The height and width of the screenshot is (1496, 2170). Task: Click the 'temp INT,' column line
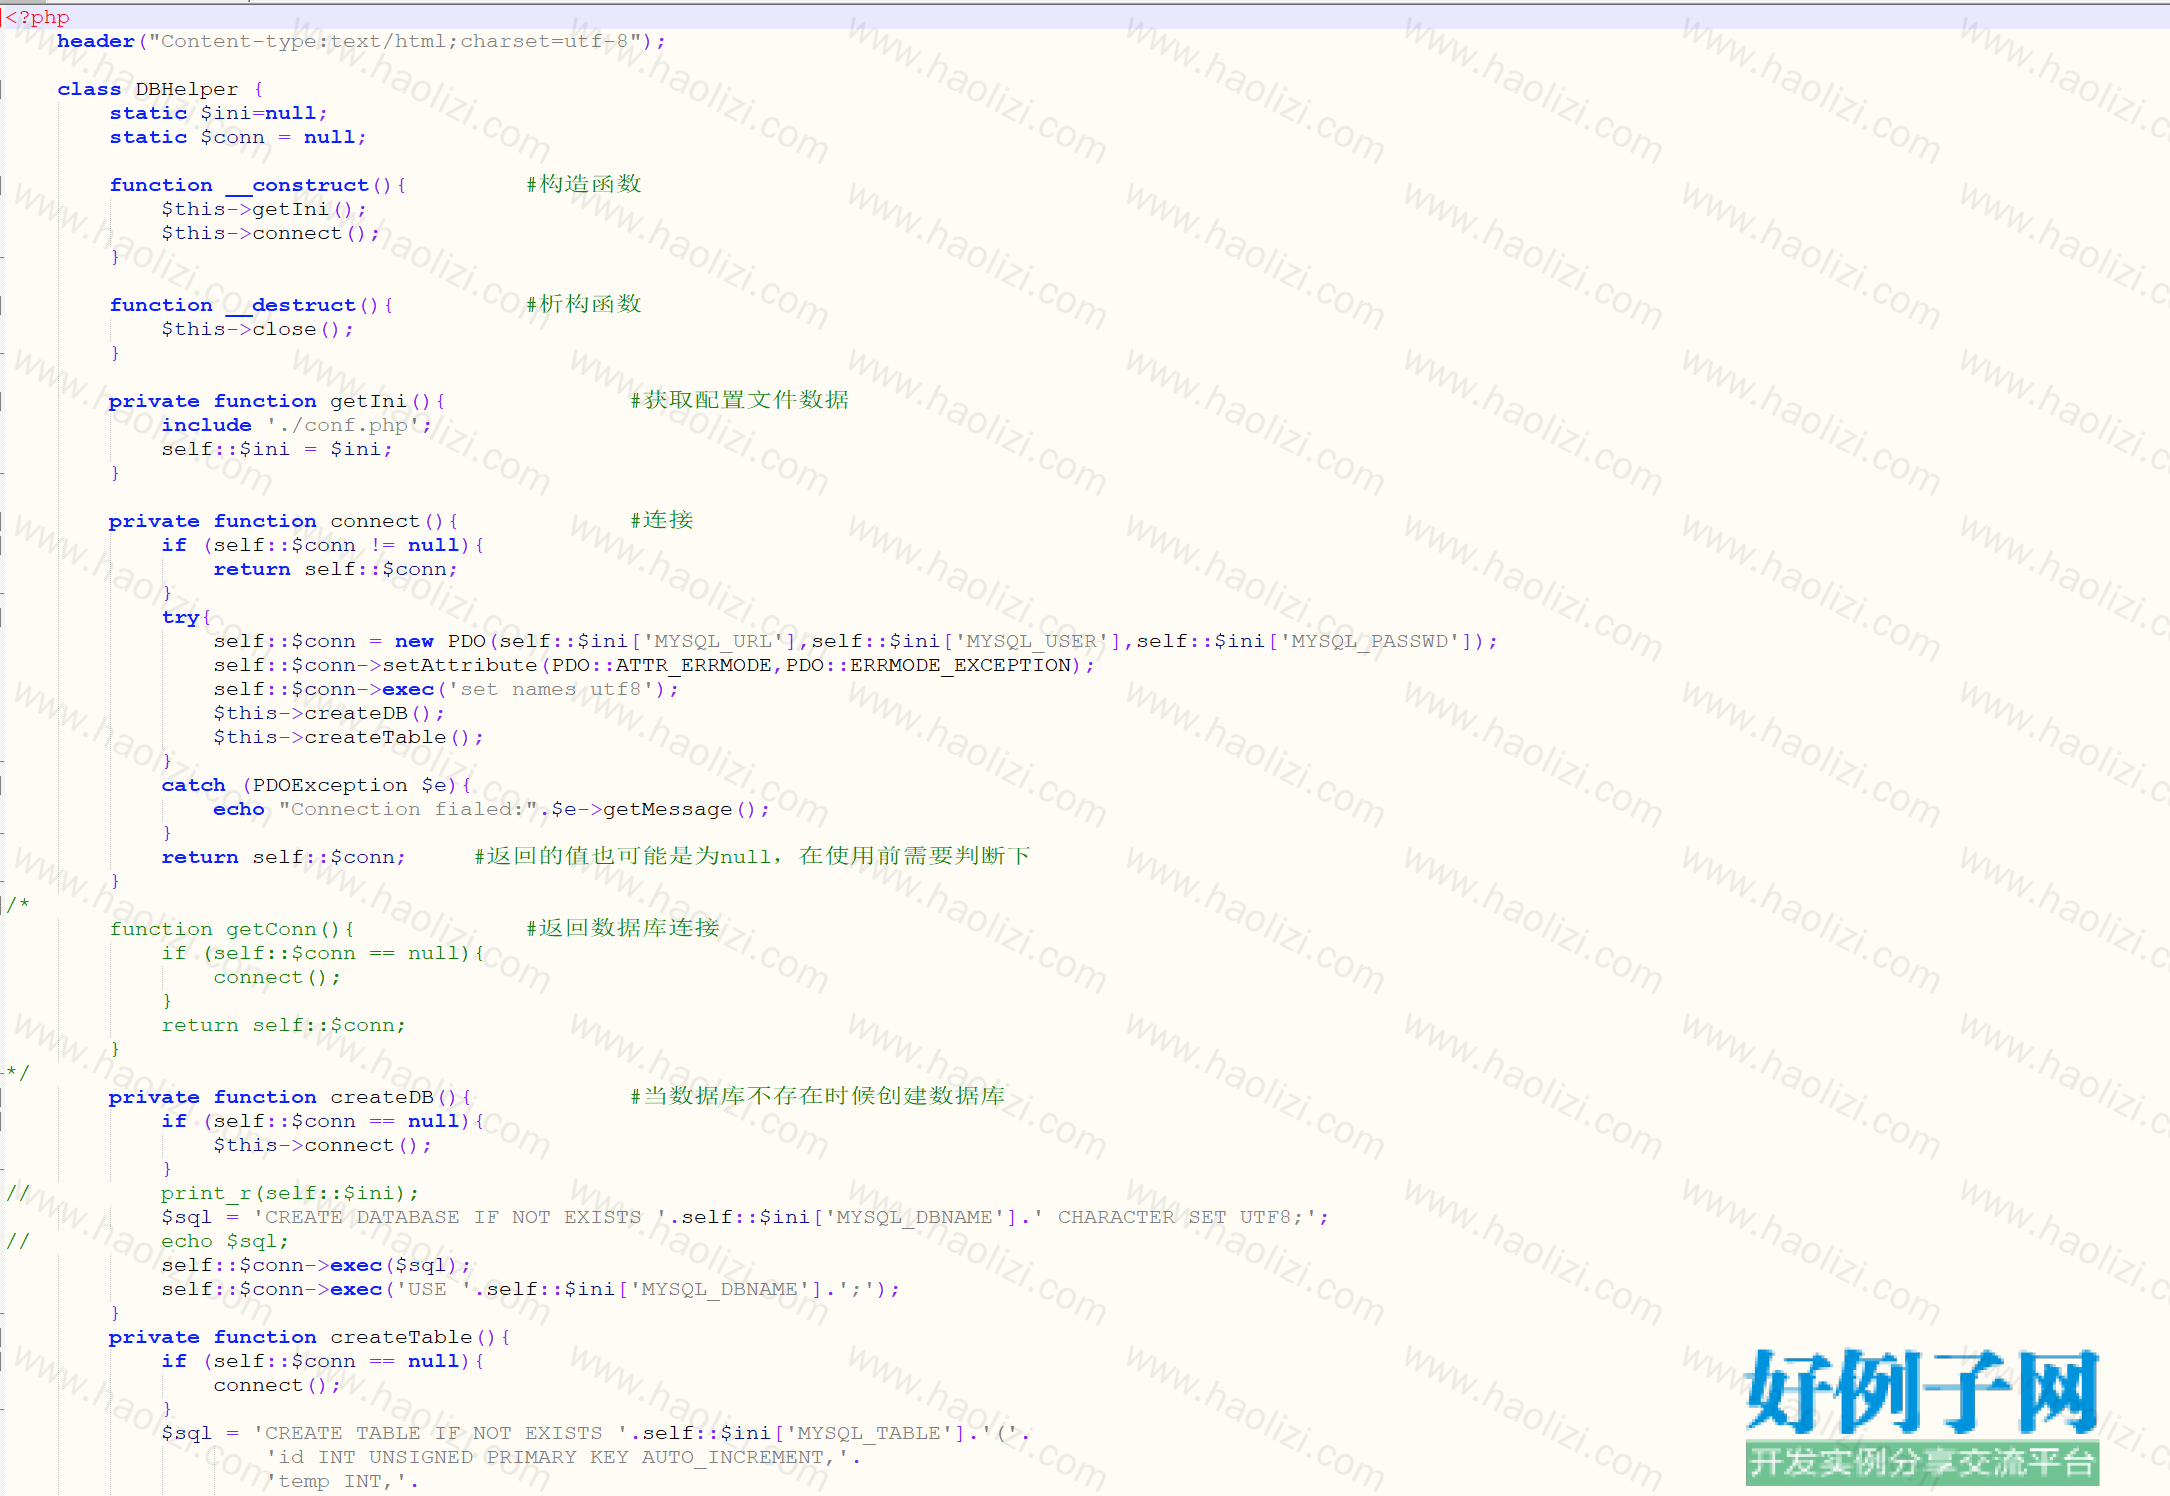(343, 1481)
